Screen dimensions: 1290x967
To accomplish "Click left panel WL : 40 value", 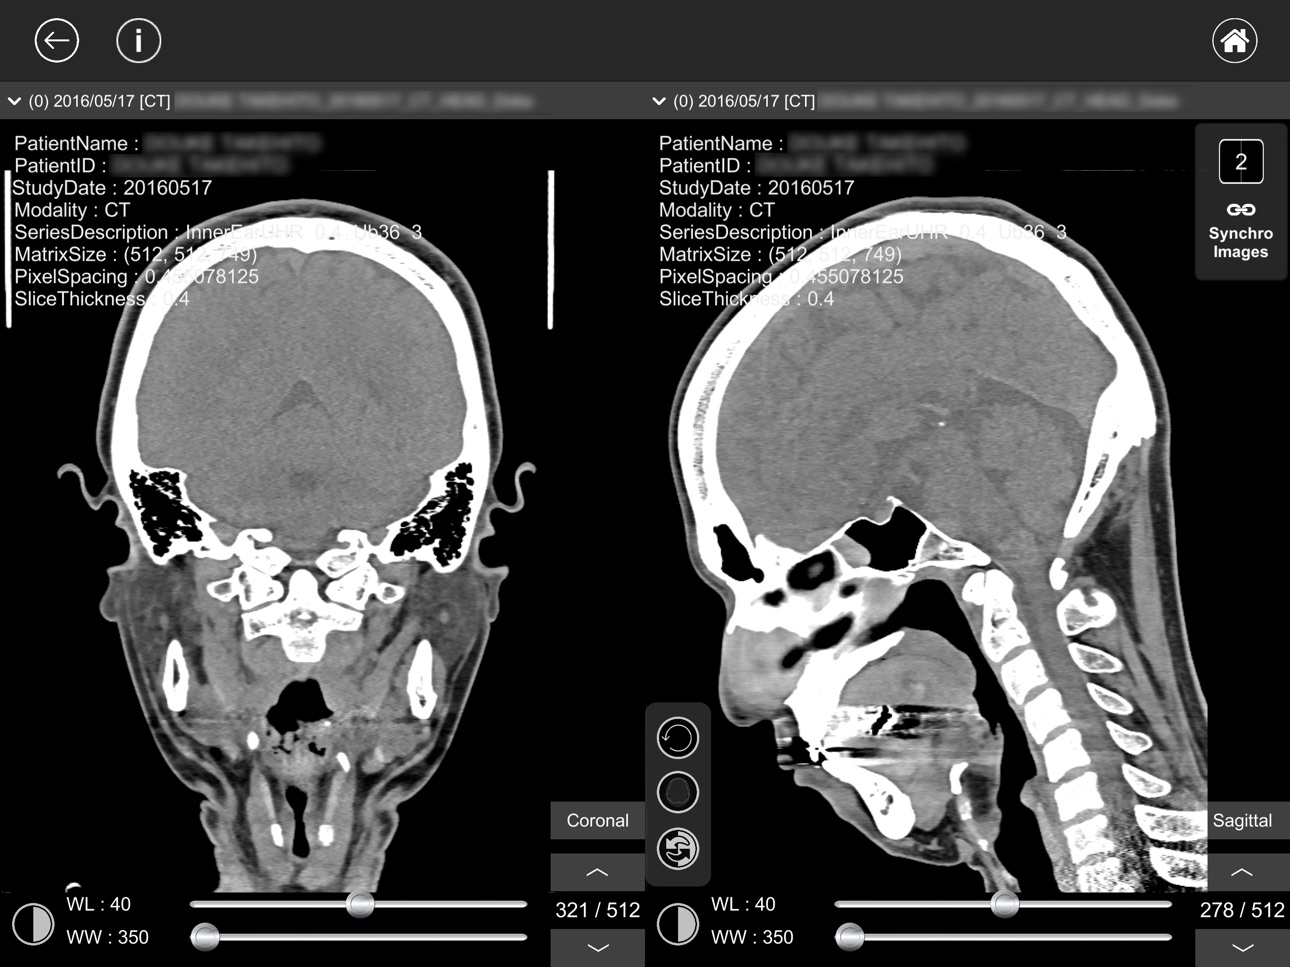I will [98, 904].
